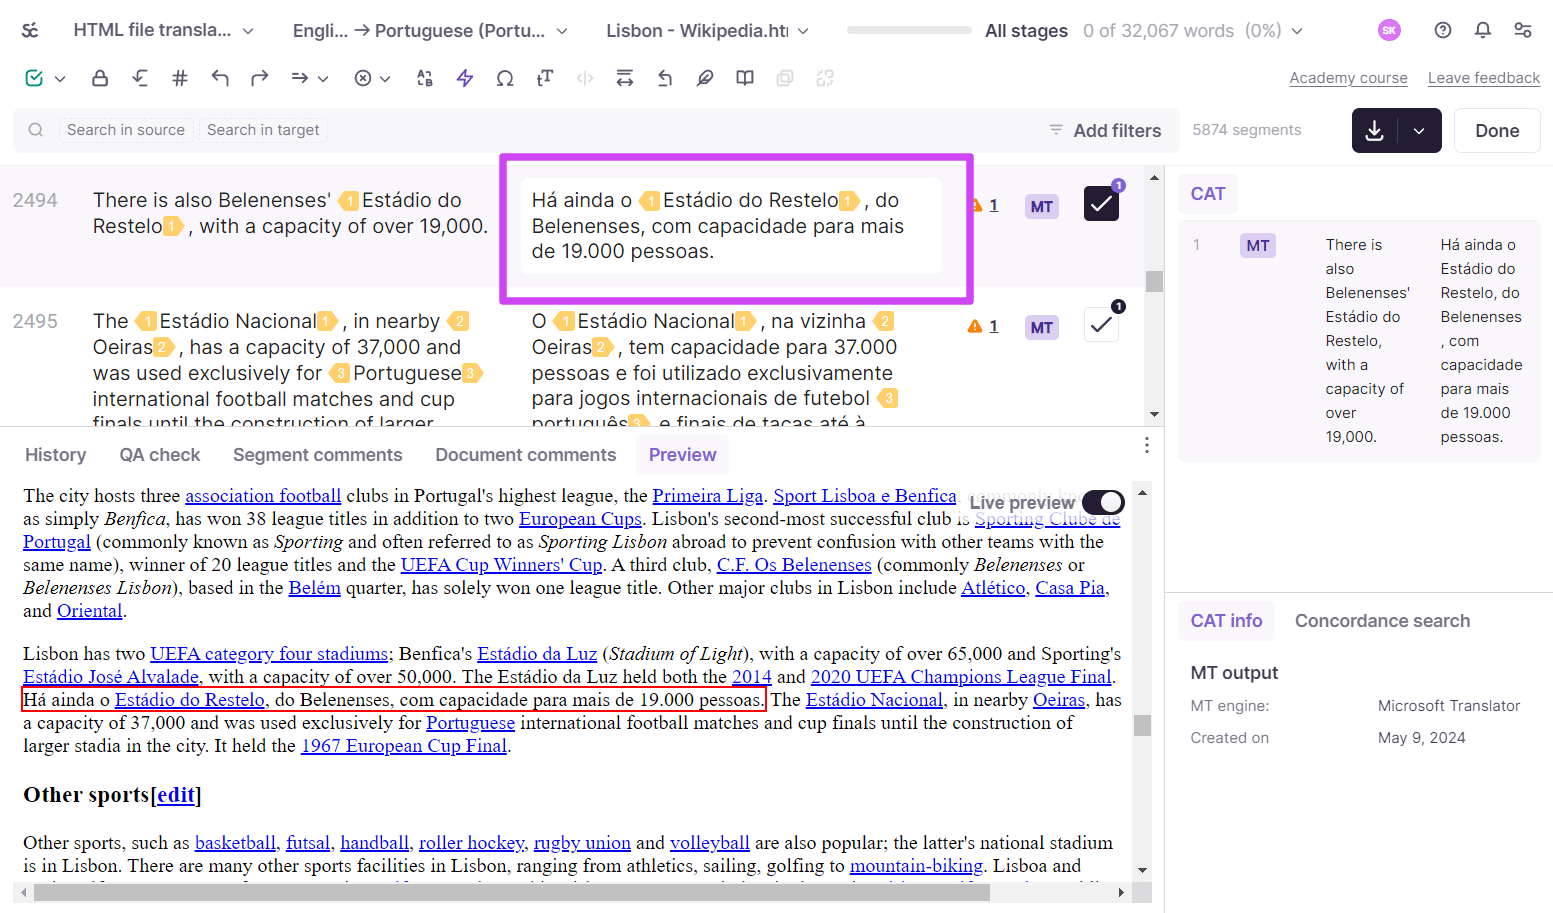Switch to Concordance search tab
Image resolution: width=1553 pixels, height=913 pixels.
[x=1382, y=621]
